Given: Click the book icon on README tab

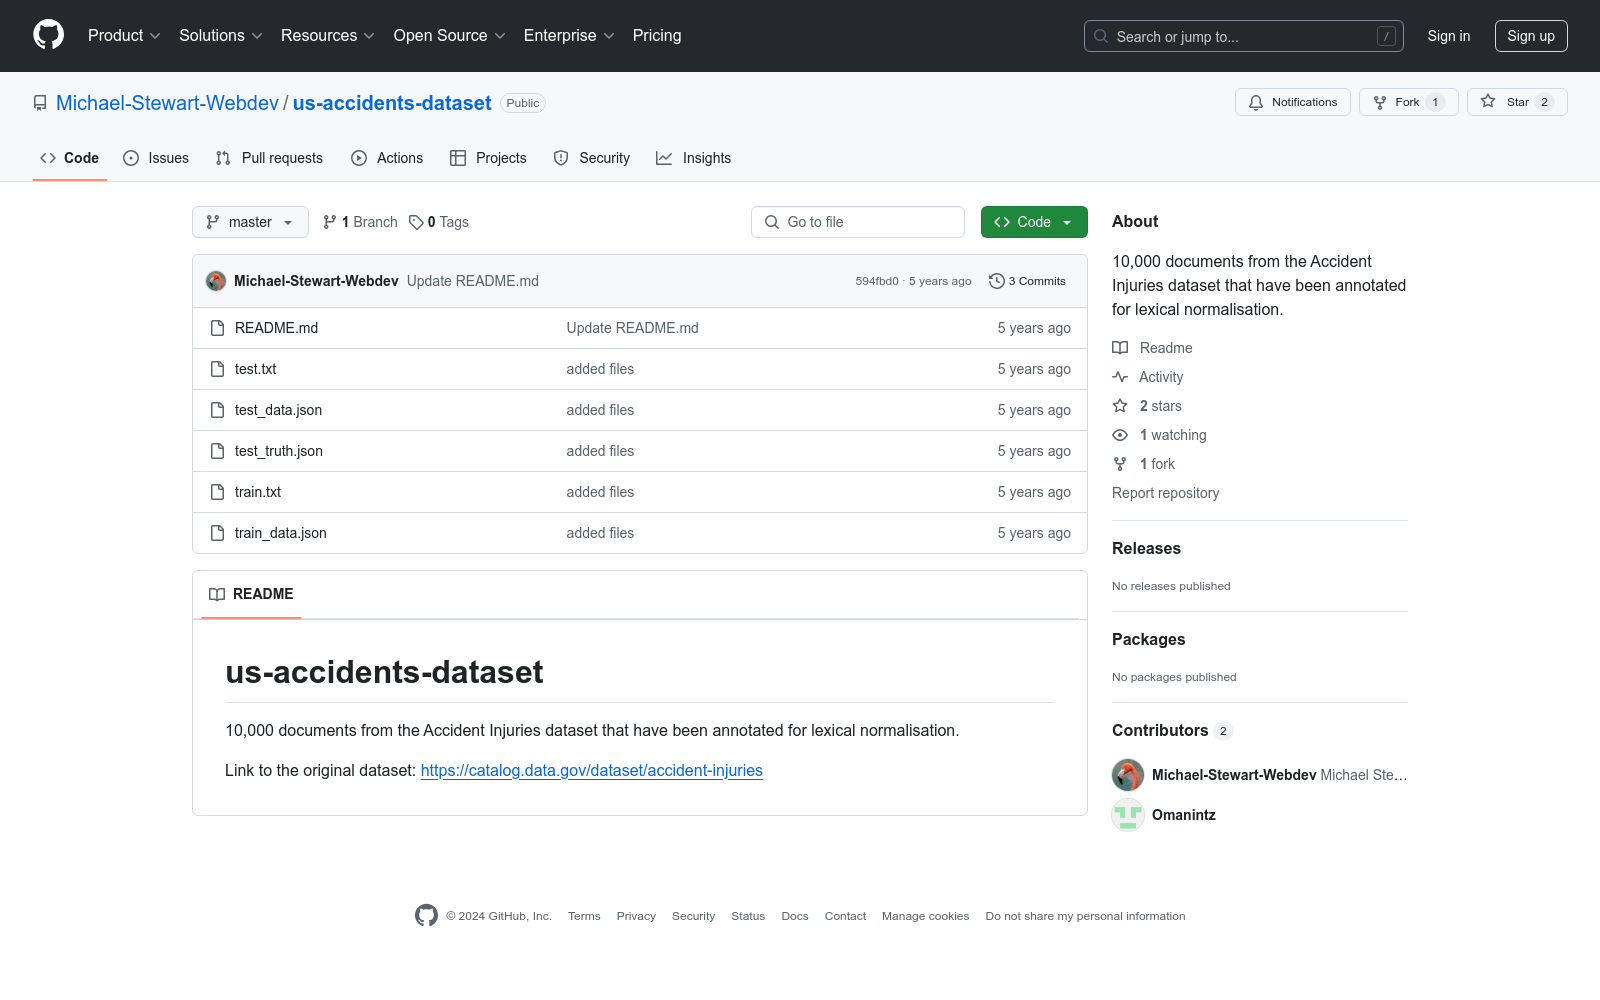Looking at the screenshot, I should (217, 594).
